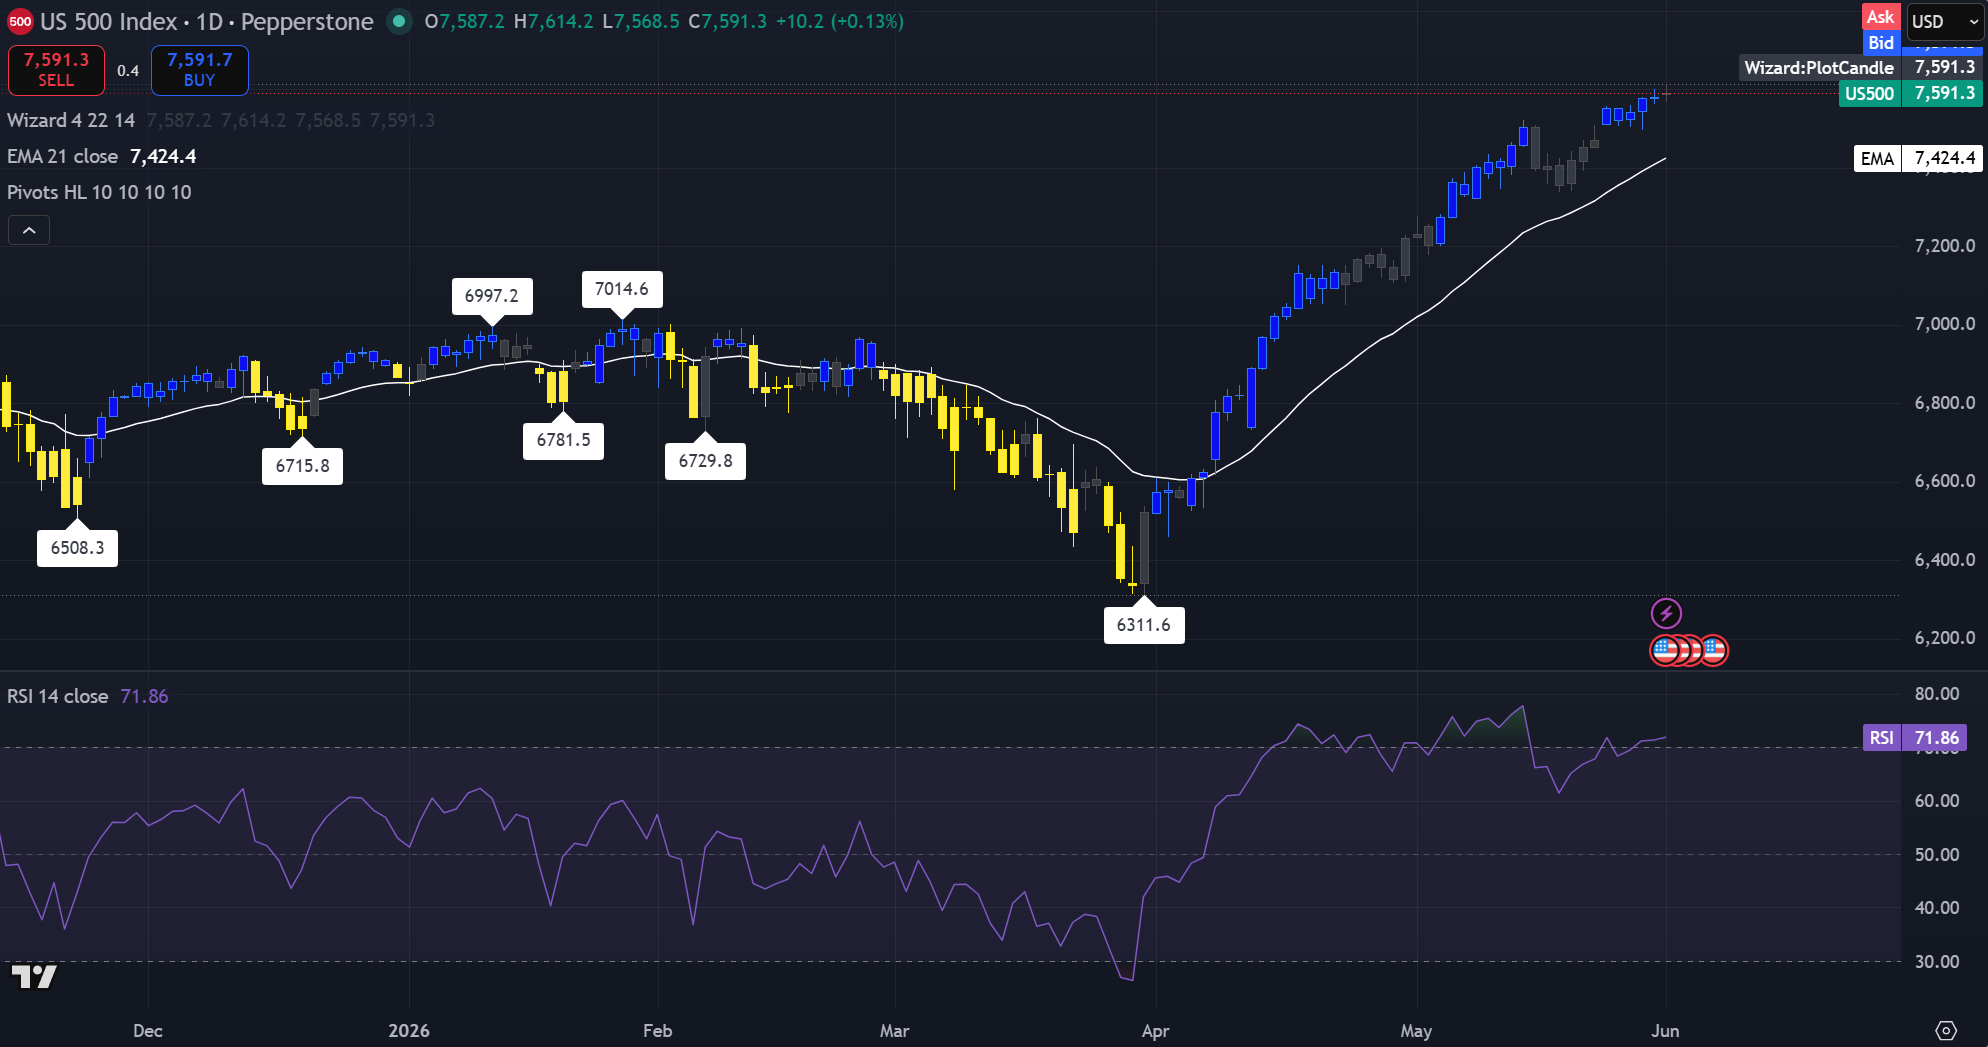Click the 6781.5 pivot low label
Image resolution: width=1988 pixels, height=1047 pixels.
point(564,440)
